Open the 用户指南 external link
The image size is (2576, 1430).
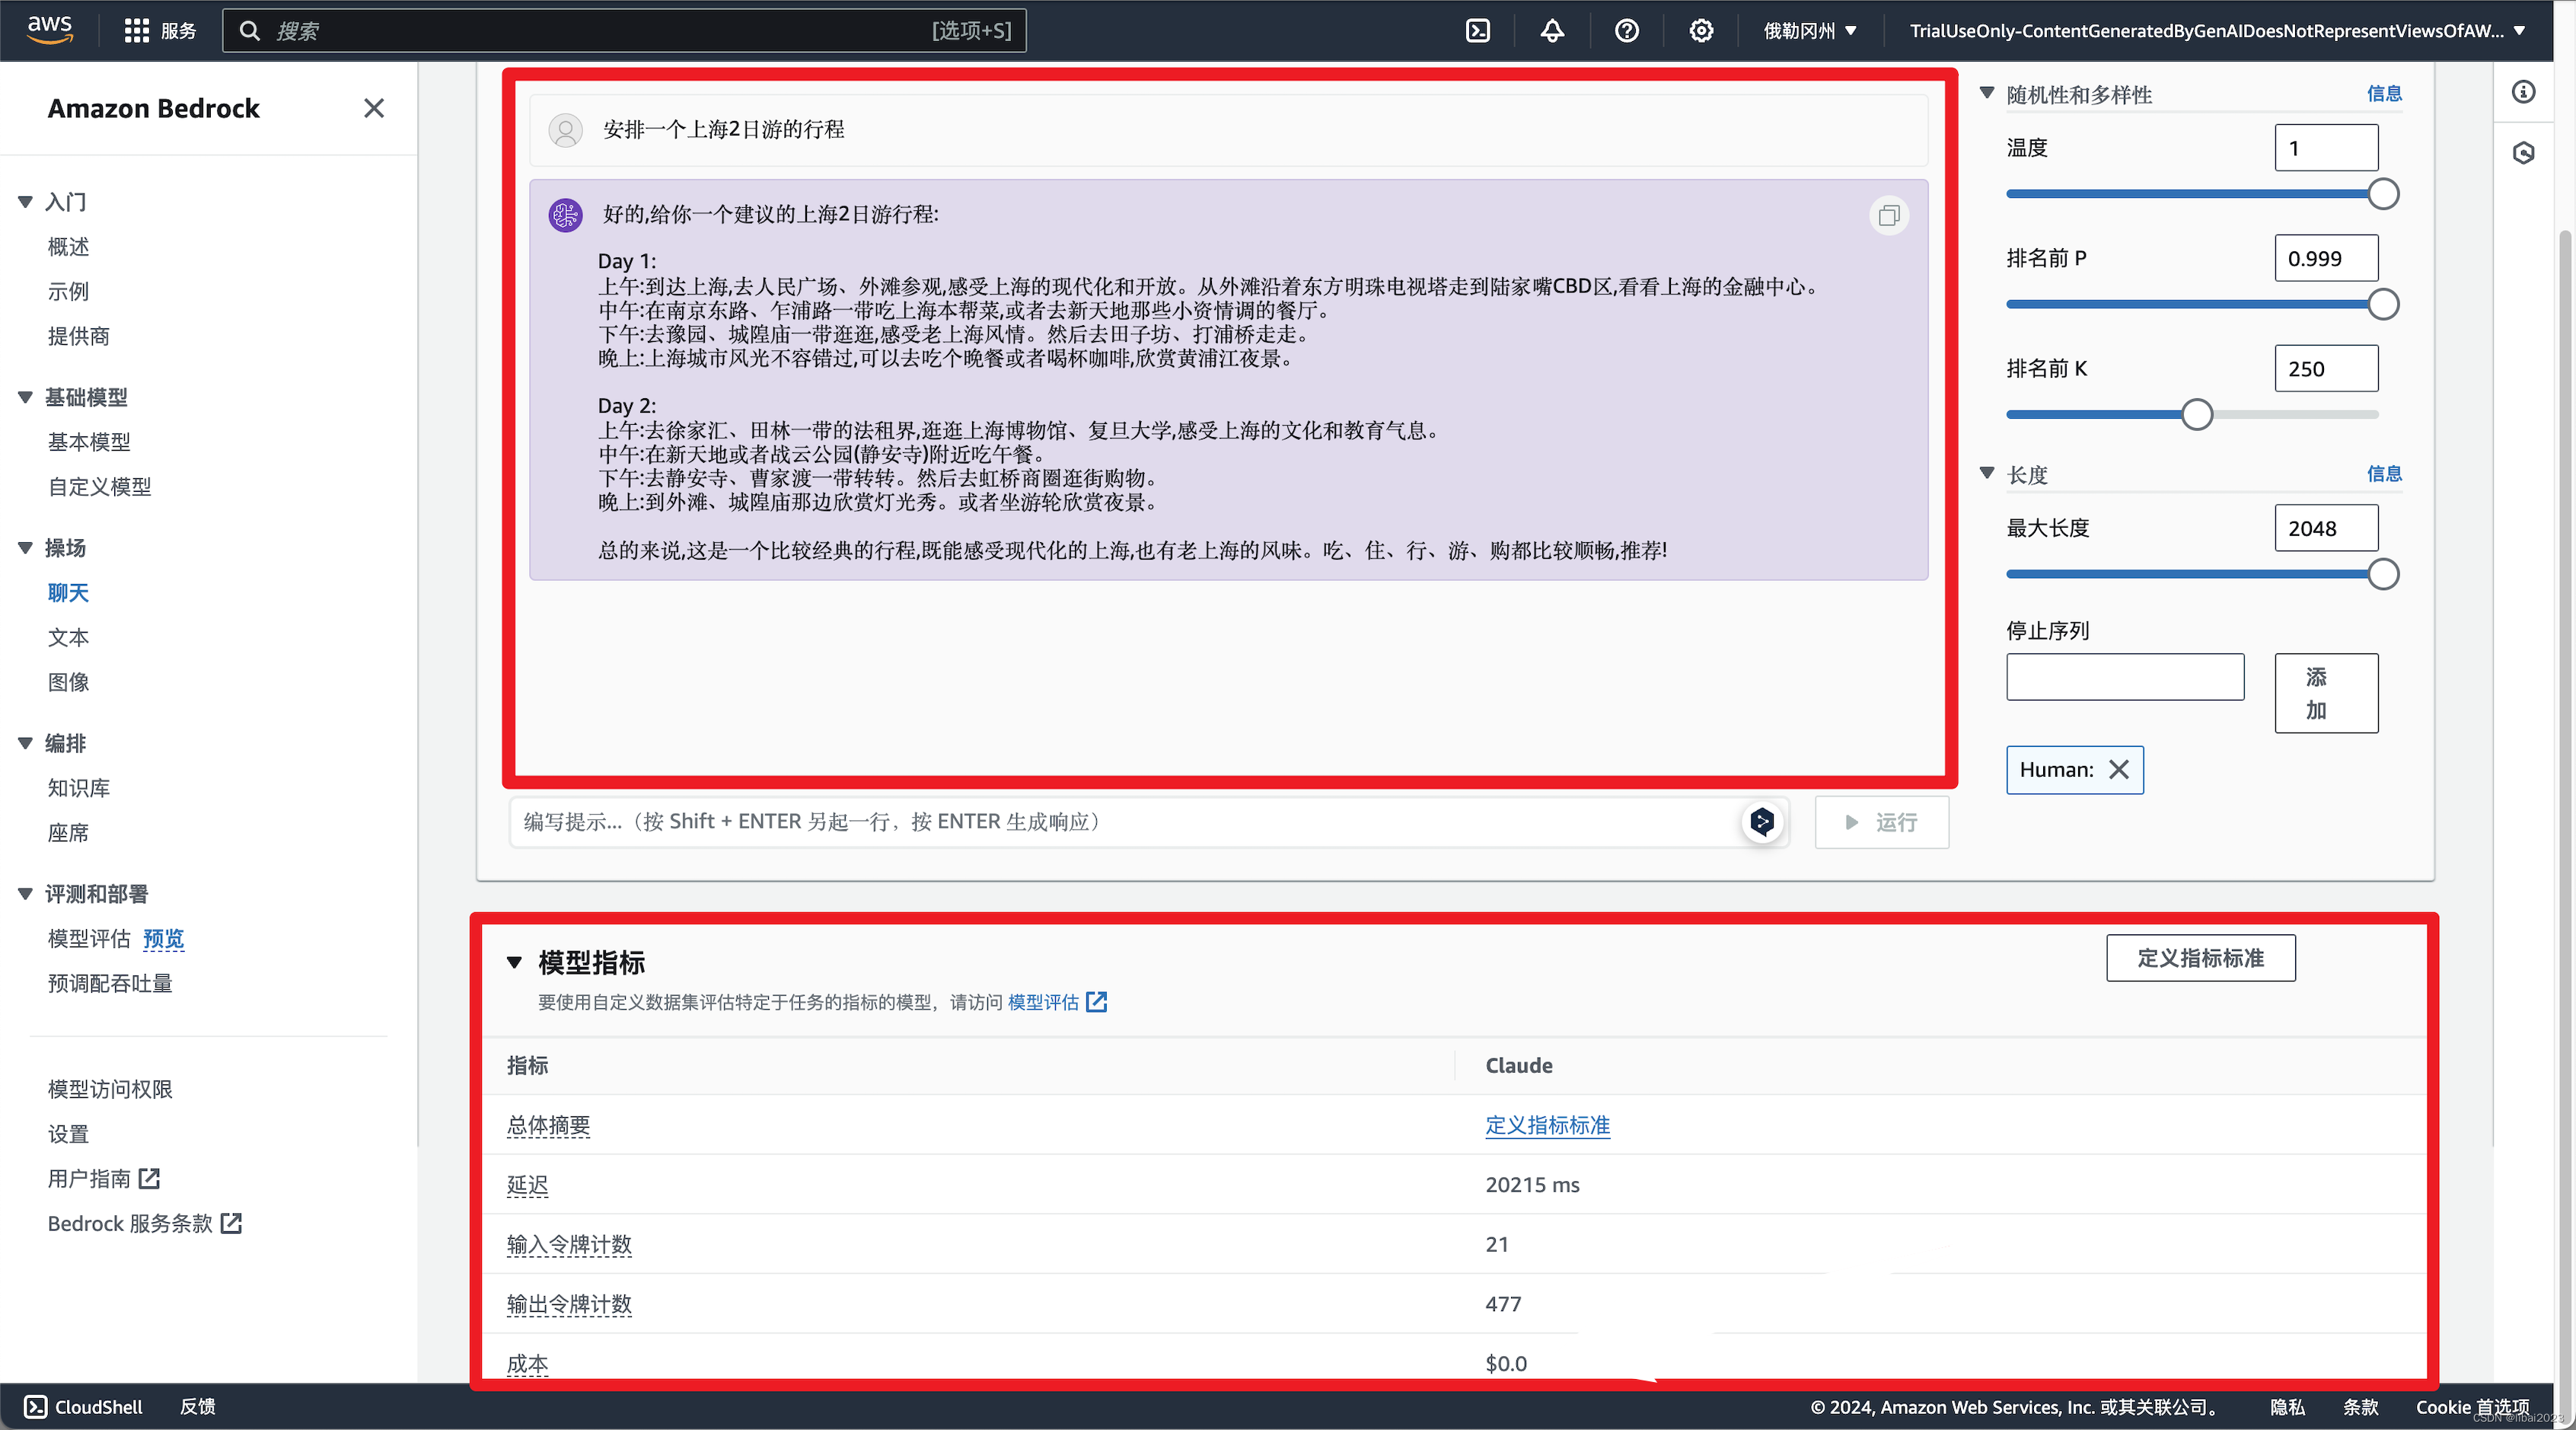(103, 1179)
